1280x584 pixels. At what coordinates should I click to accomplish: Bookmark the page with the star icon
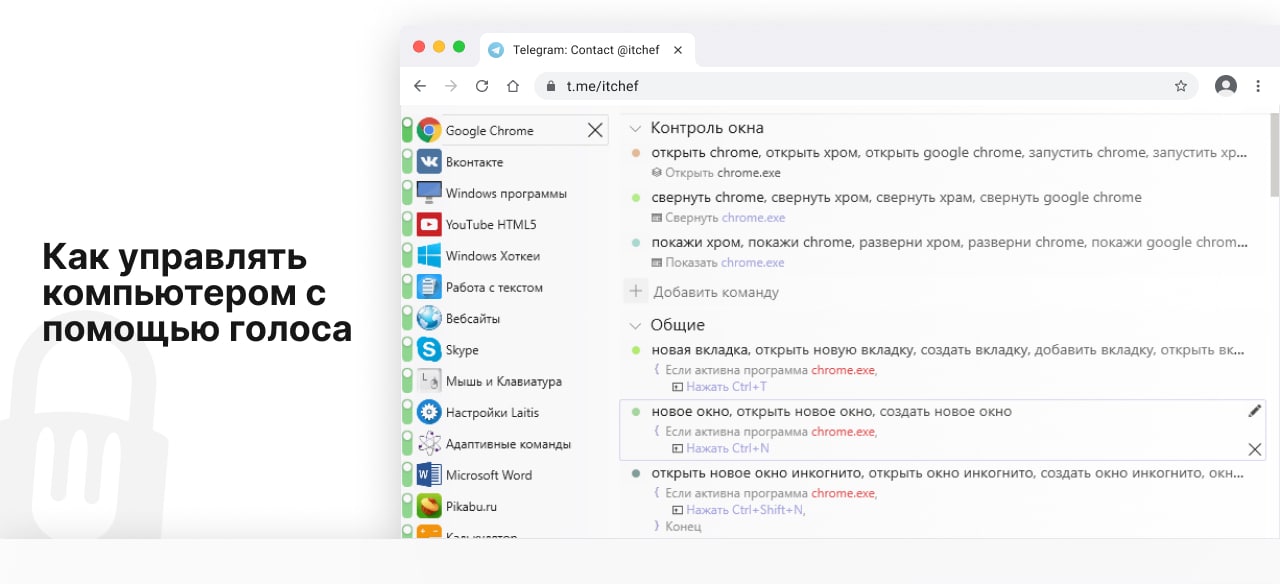point(1181,86)
